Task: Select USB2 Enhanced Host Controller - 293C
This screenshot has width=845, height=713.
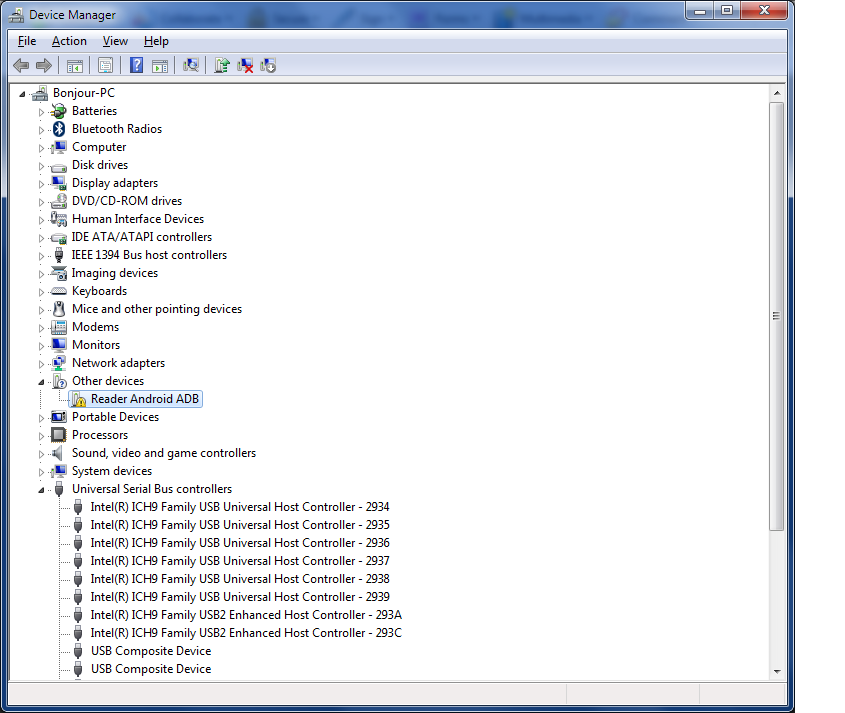Action: (x=246, y=633)
